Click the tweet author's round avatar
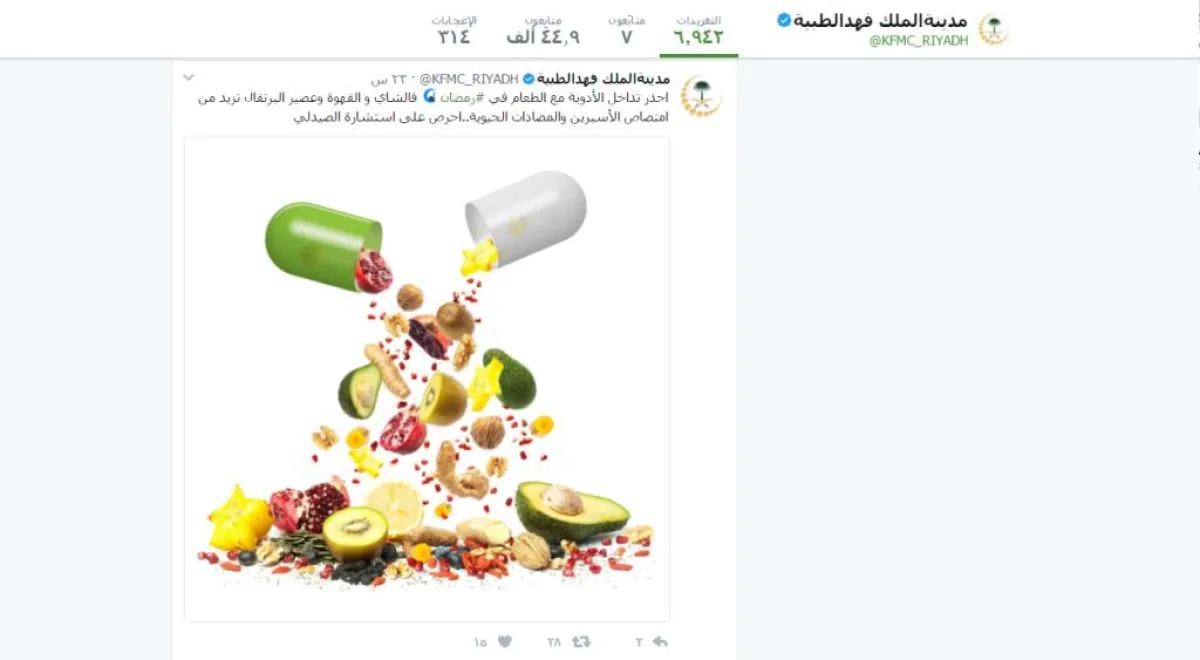 [x=701, y=96]
